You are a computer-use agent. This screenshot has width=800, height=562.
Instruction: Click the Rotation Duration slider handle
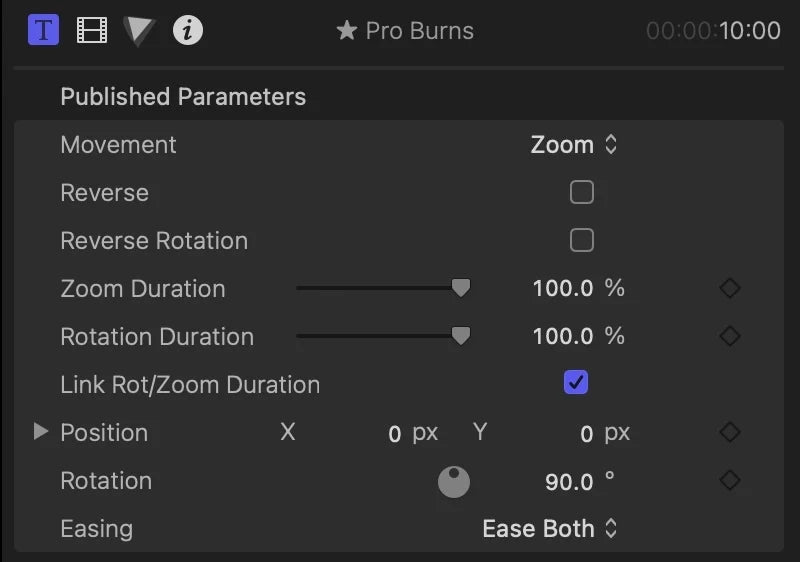tap(460, 337)
